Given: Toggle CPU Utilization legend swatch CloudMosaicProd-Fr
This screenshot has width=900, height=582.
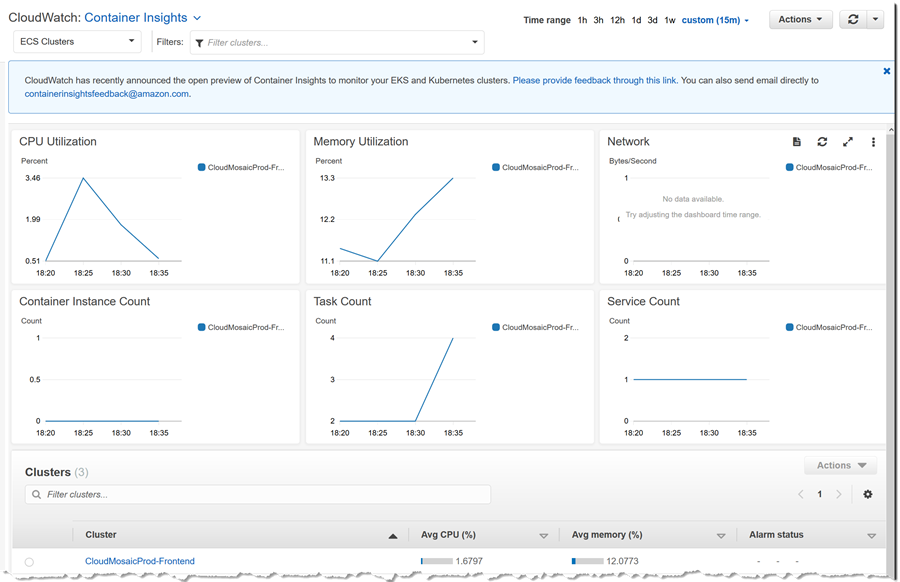Looking at the screenshot, I should [x=201, y=167].
